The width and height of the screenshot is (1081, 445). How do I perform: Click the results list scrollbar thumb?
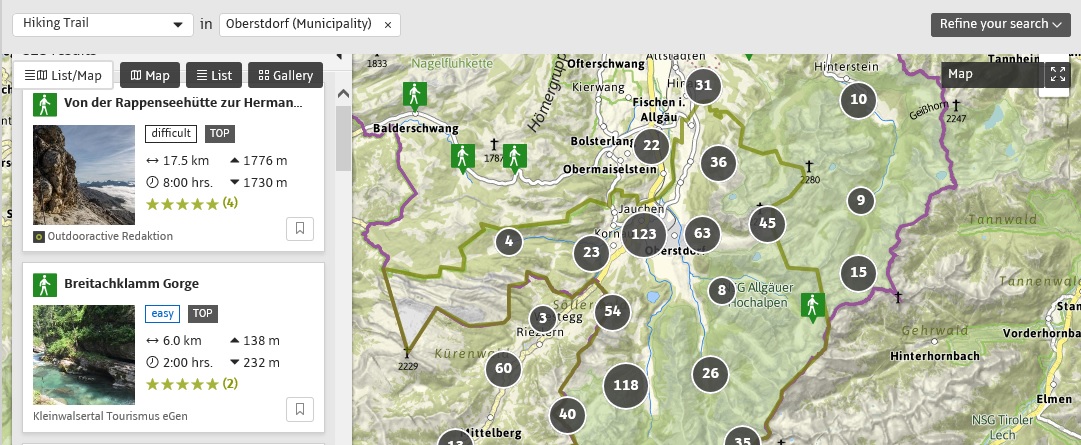343,138
